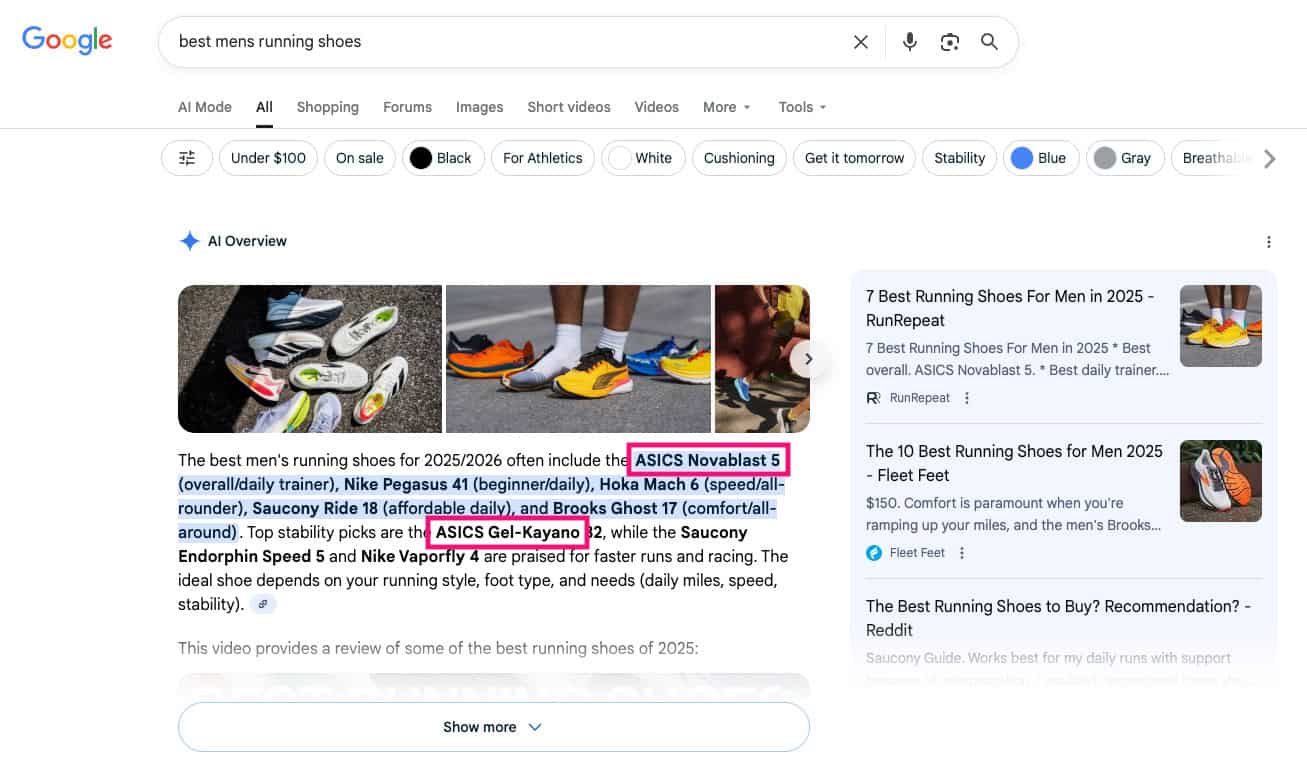Click the AI Overview sparkle icon
The width and height of the screenshot is (1307, 758).
point(189,240)
